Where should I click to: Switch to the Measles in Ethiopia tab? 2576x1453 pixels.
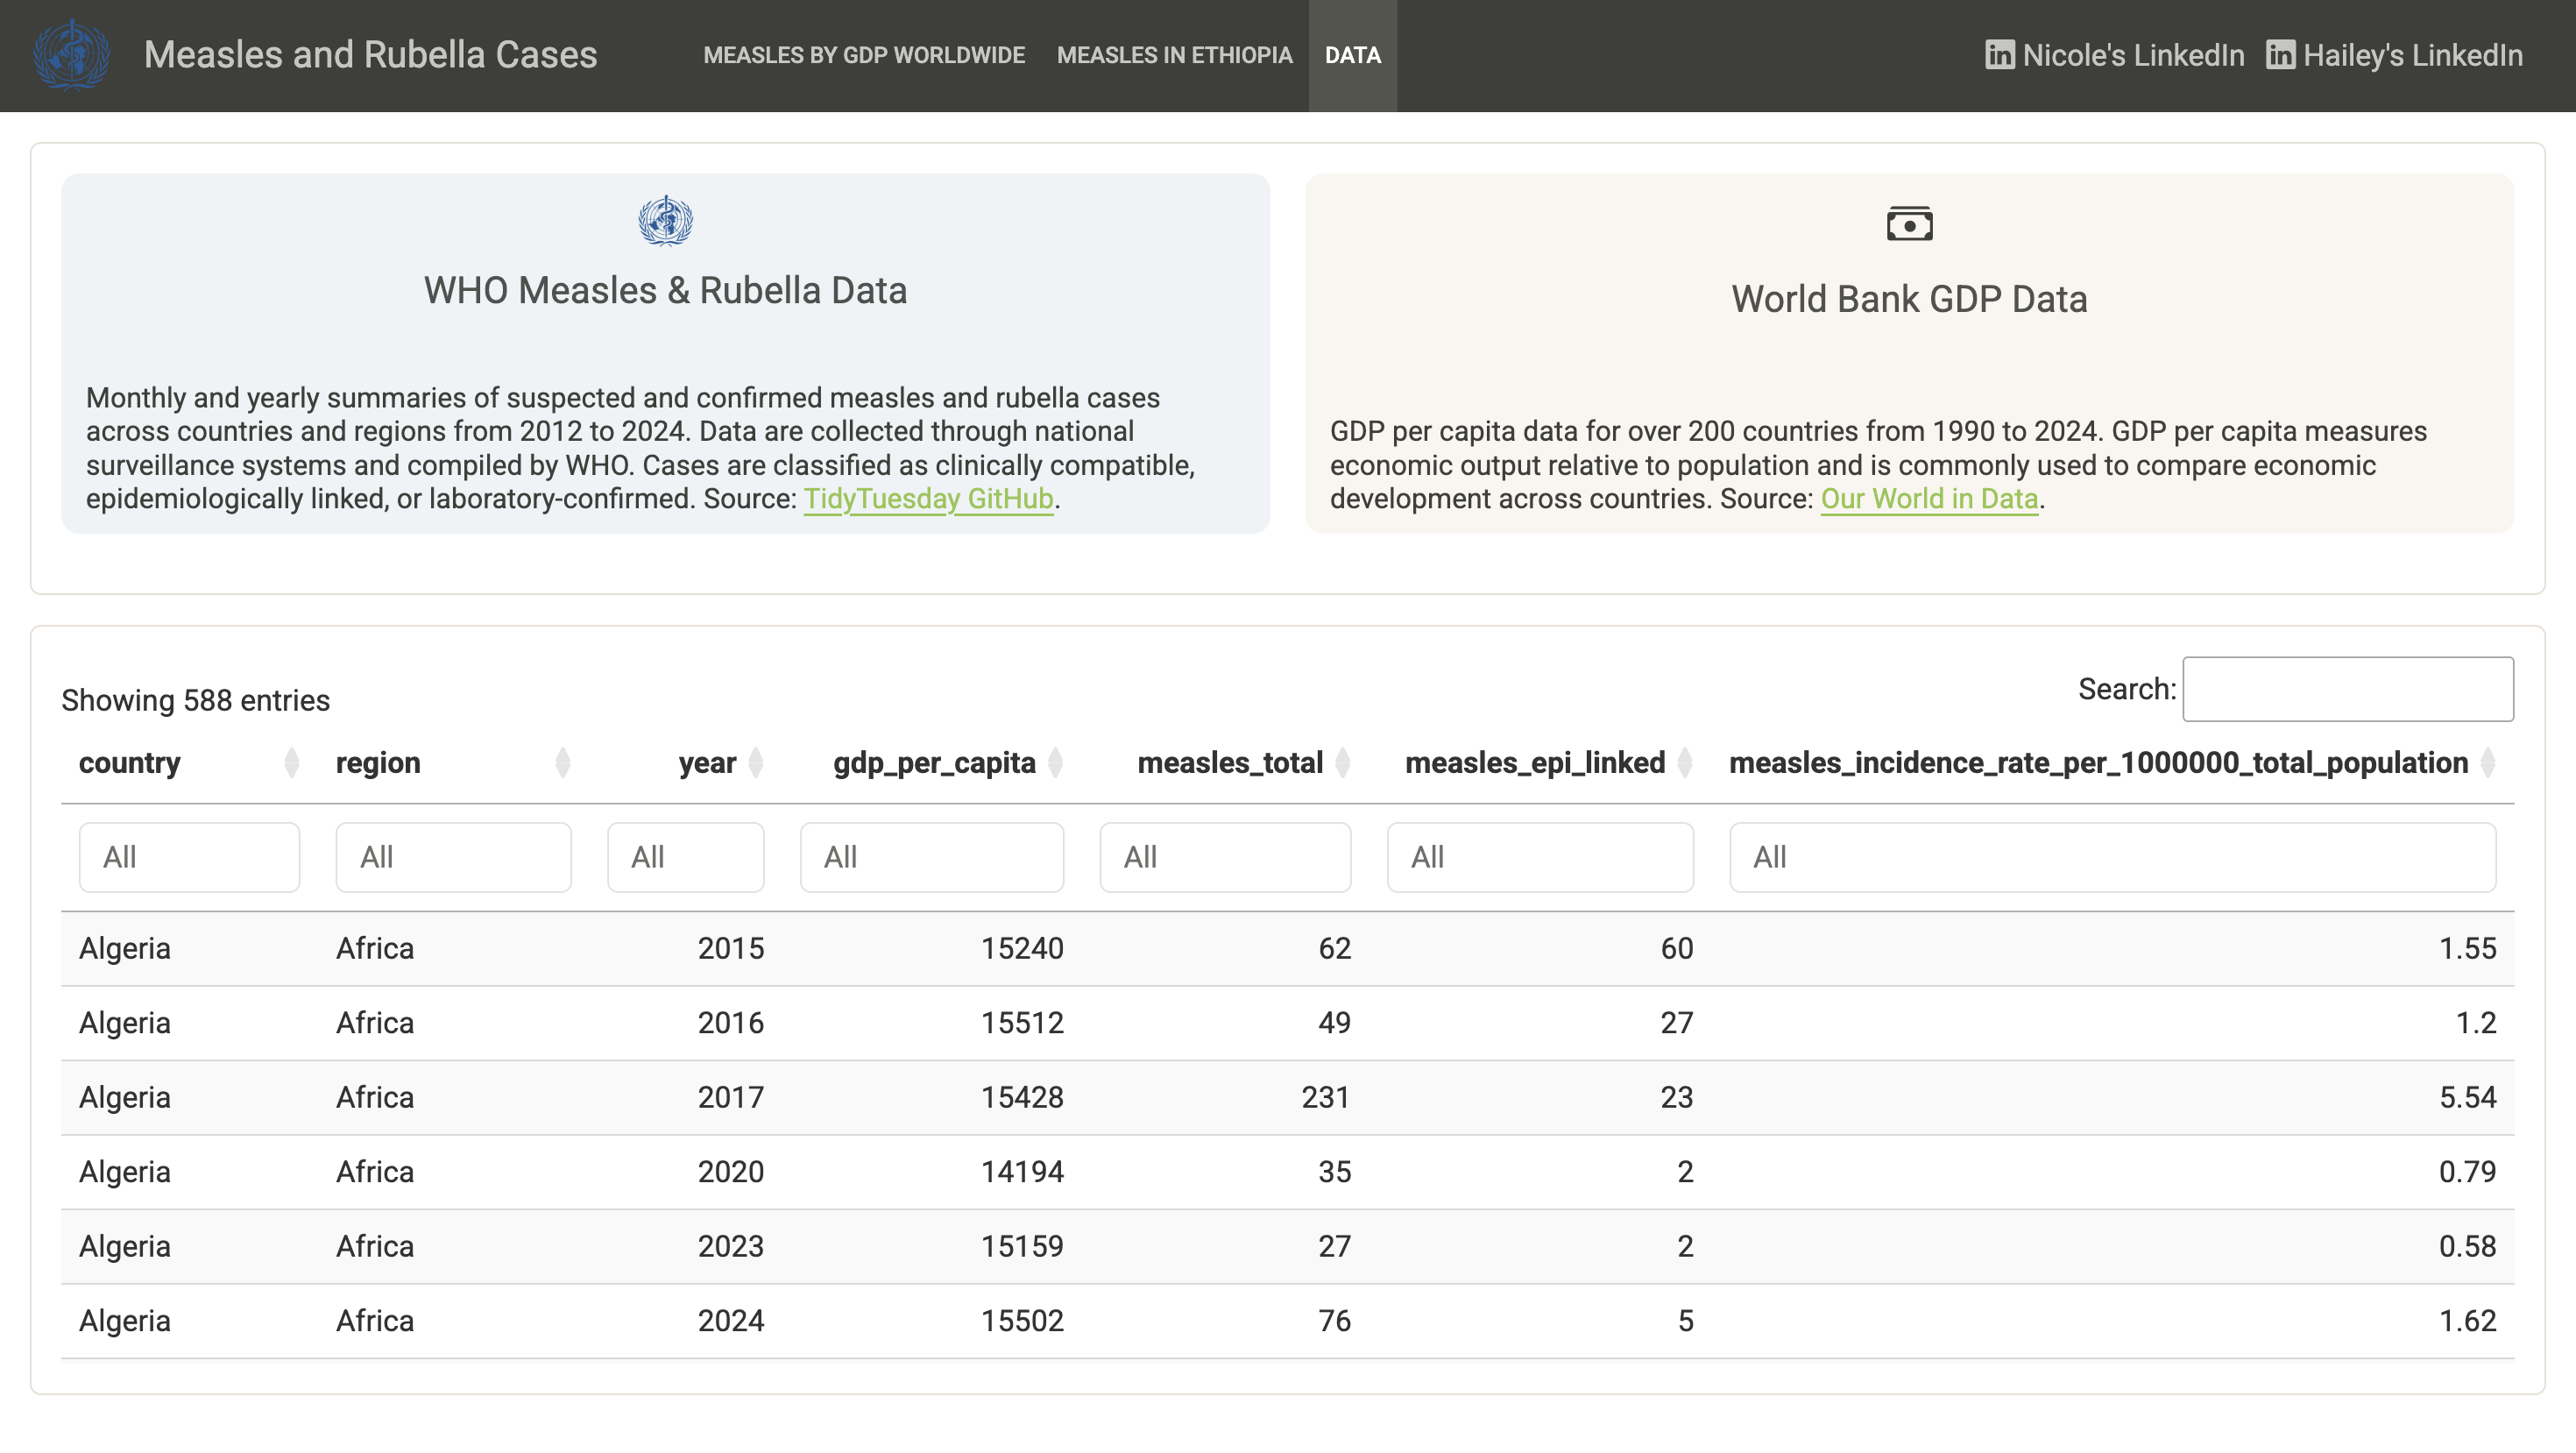1174,55
